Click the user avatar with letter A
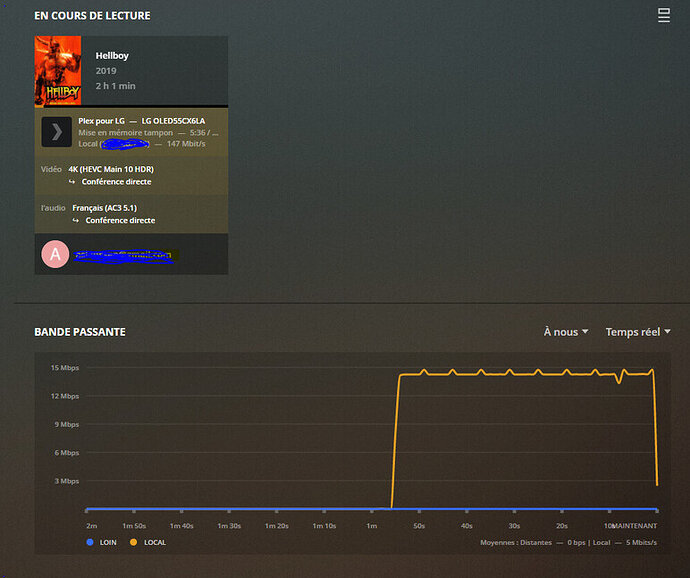This screenshot has width=690, height=578. (55, 254)
